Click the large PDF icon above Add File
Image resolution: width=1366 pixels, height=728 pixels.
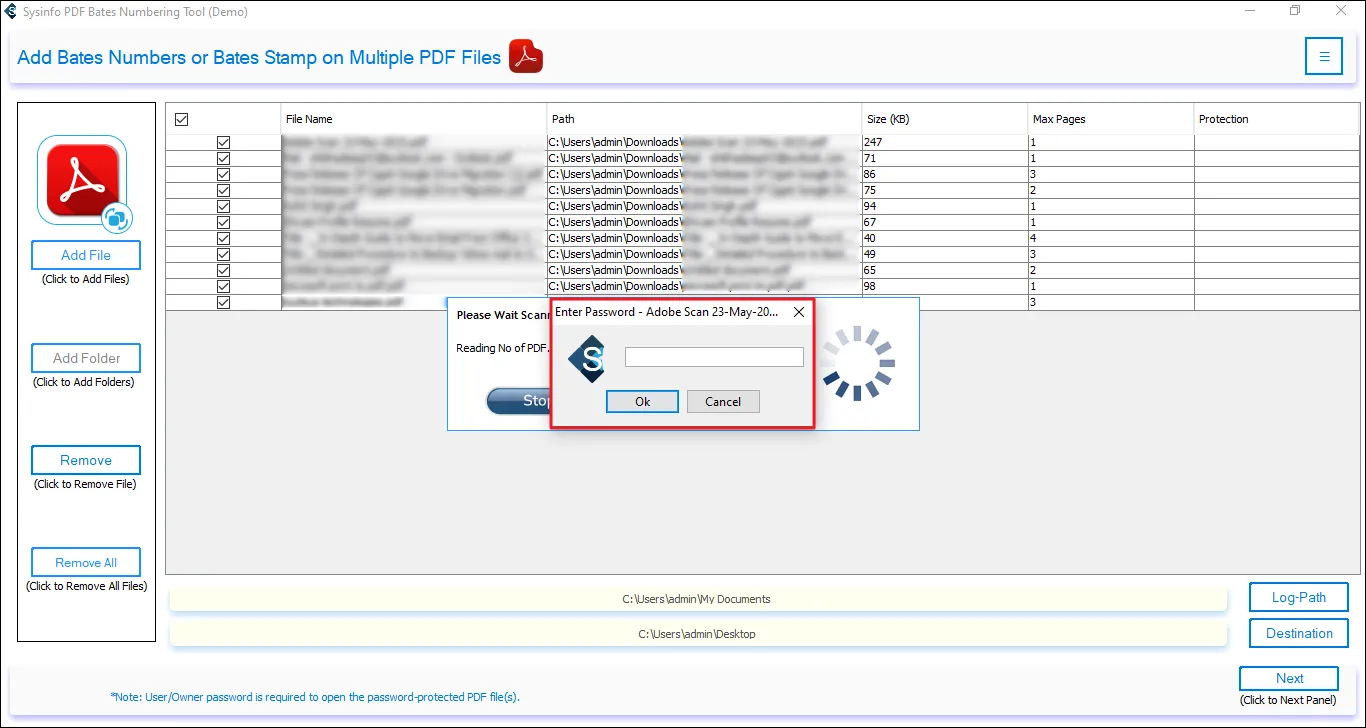tap(82, 181)
